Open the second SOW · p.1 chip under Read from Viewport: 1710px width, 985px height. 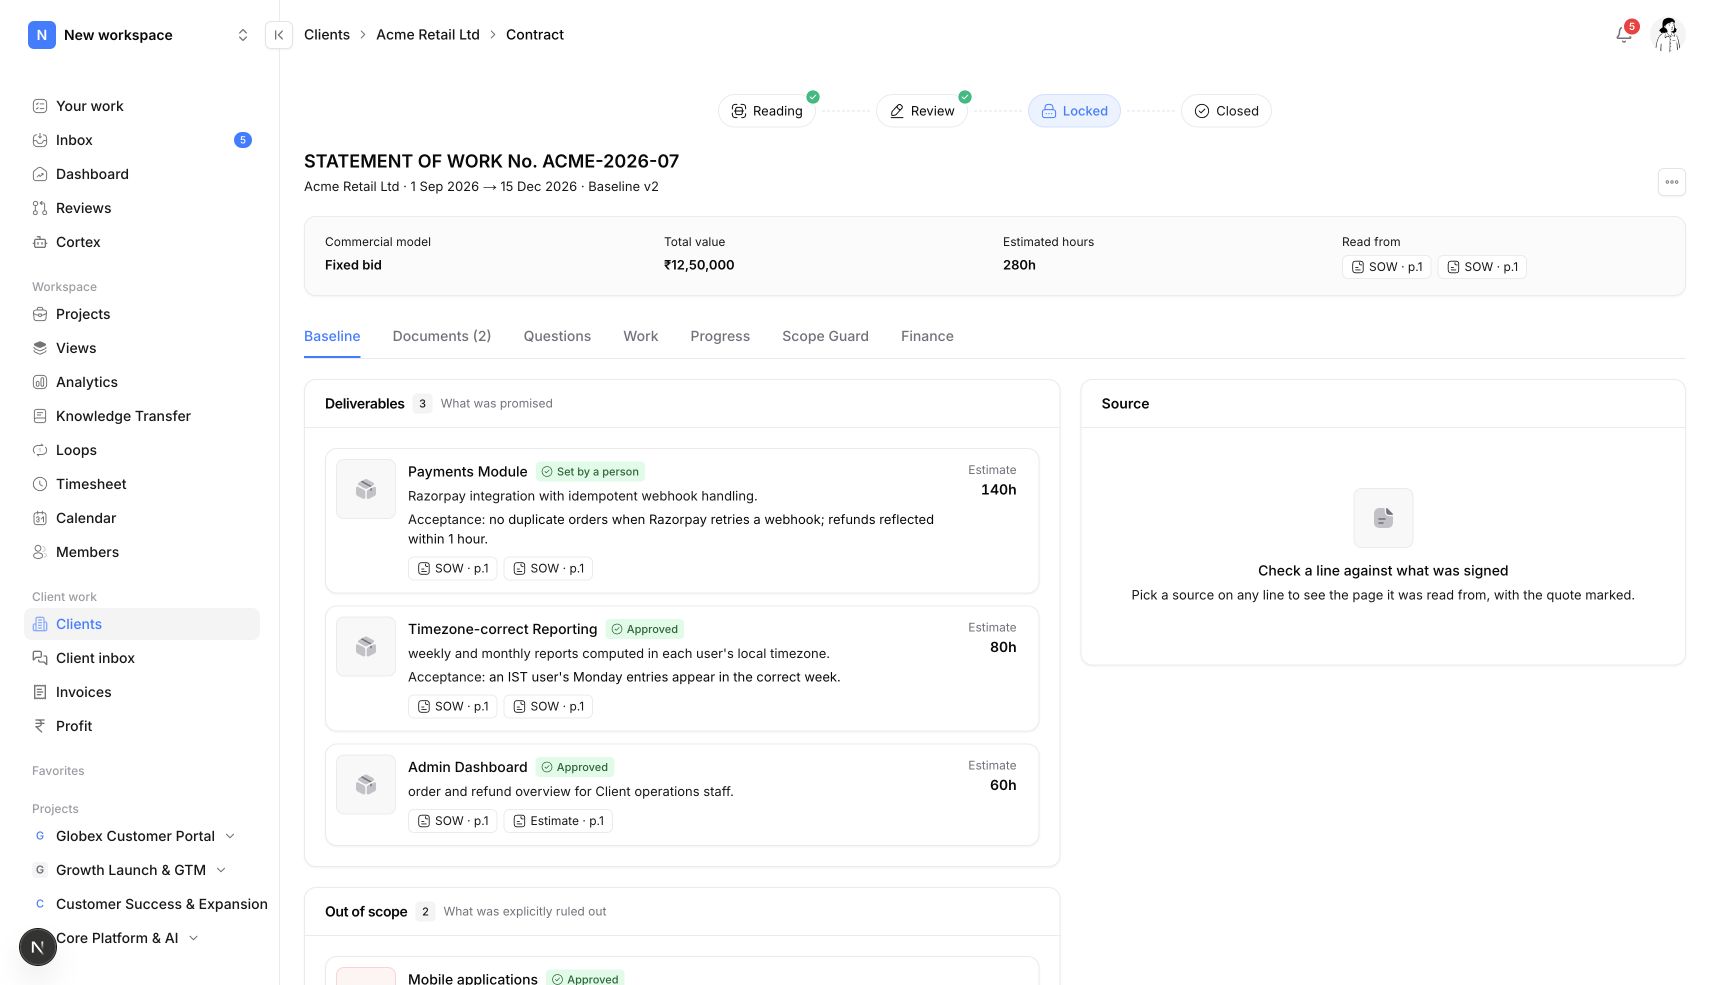pyautogui.click(x=1482, y=267)
